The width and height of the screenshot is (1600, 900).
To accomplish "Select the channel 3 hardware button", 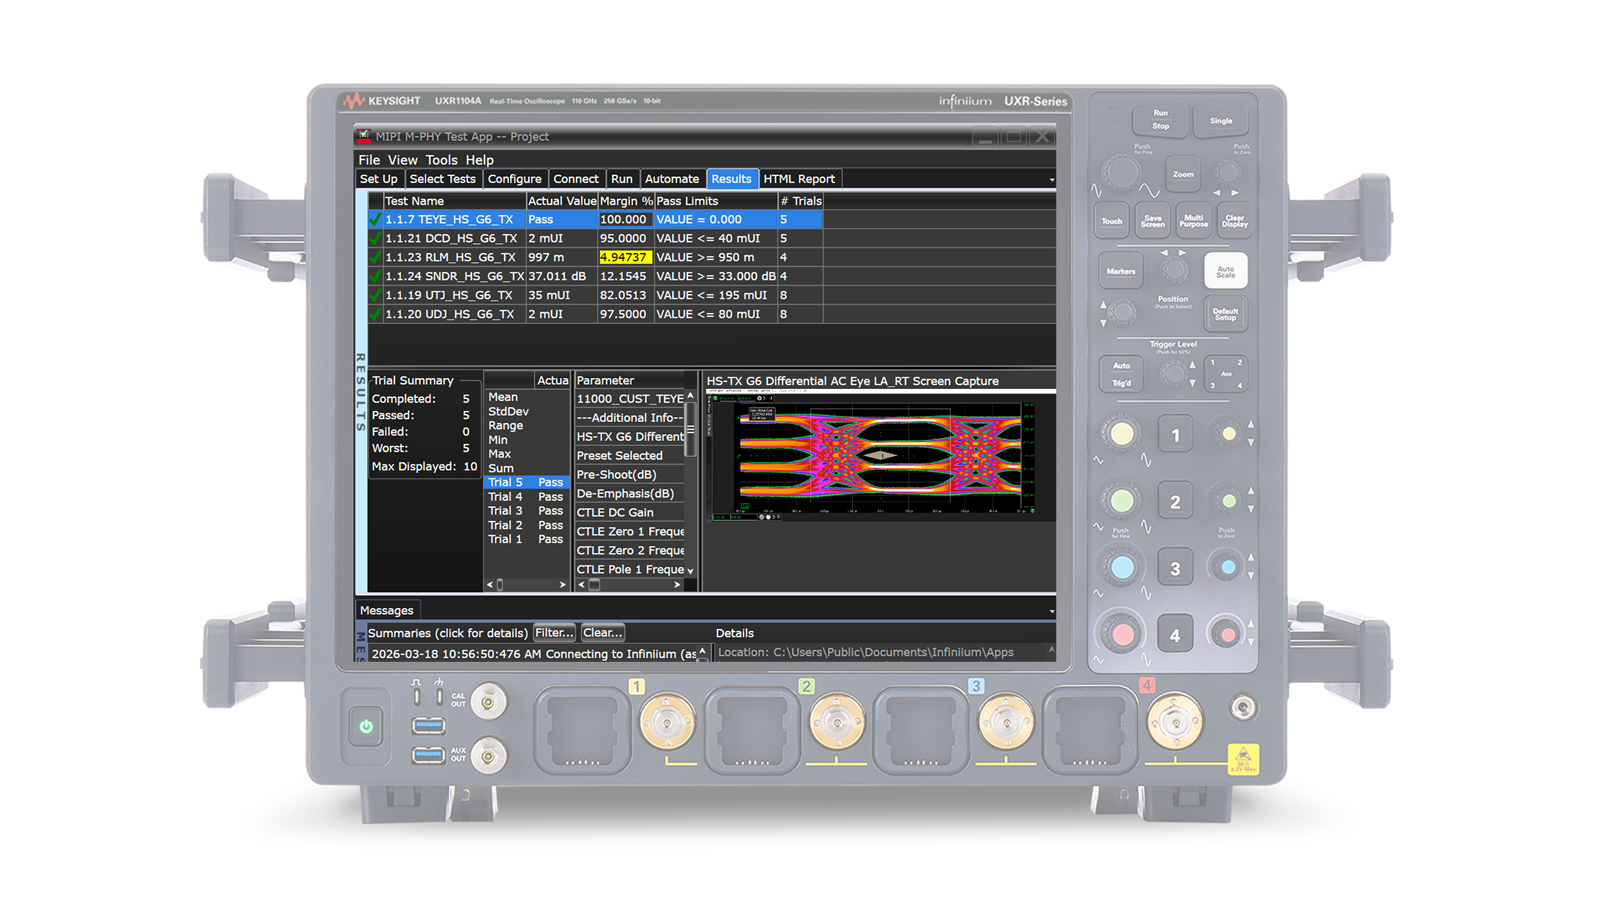I will coord(1175,568).
